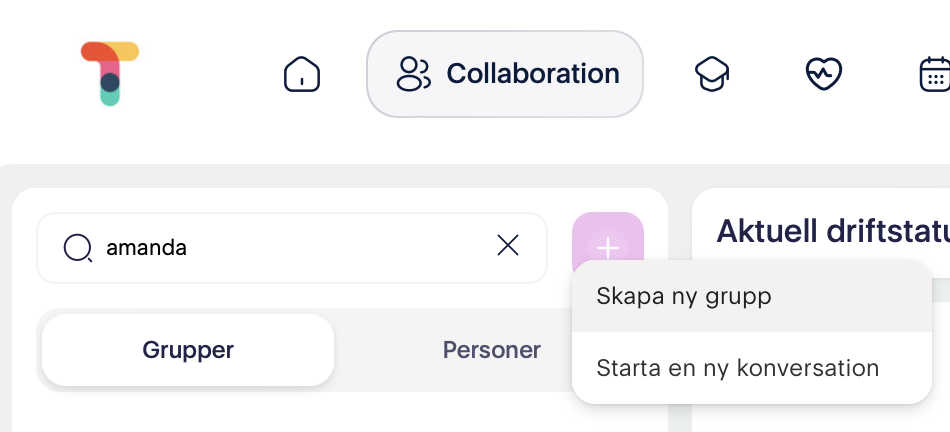Open the graduation cap learning section
950x432 pixels.
coord(712,74)
